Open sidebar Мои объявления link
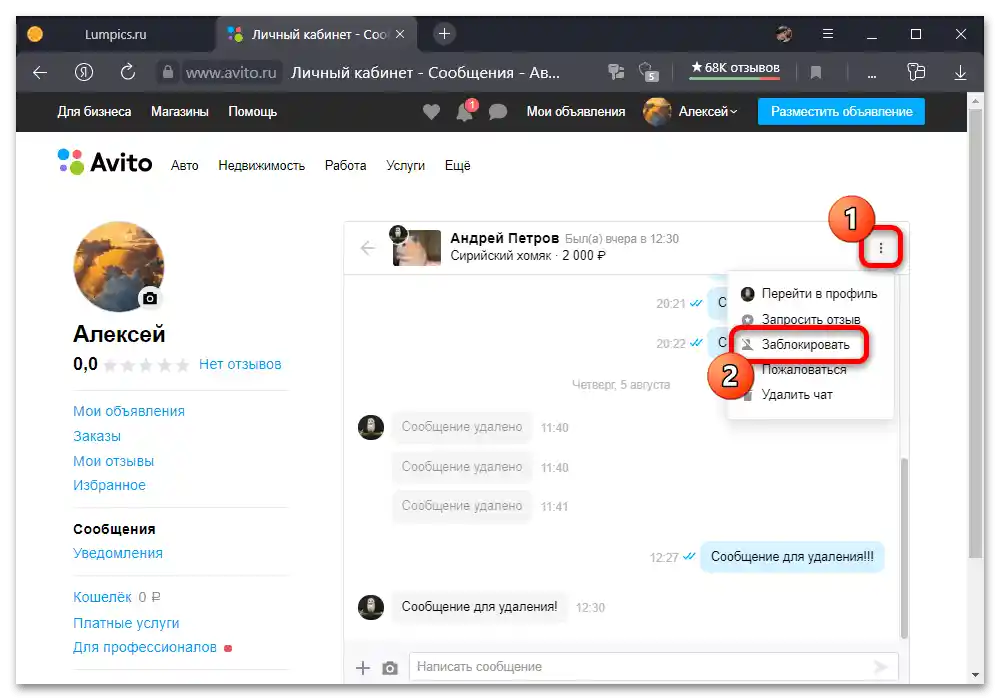Viewport: 1000px width, 700px height. [129, 411]
